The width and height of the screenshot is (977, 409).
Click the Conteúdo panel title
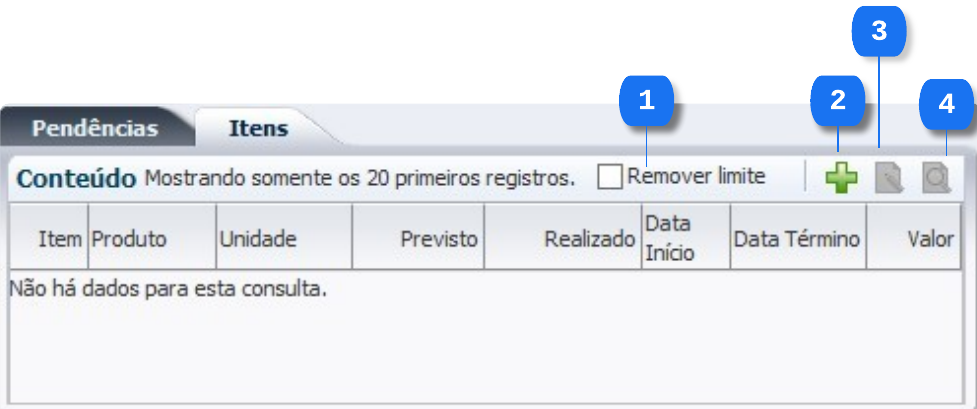pos(76,179)
